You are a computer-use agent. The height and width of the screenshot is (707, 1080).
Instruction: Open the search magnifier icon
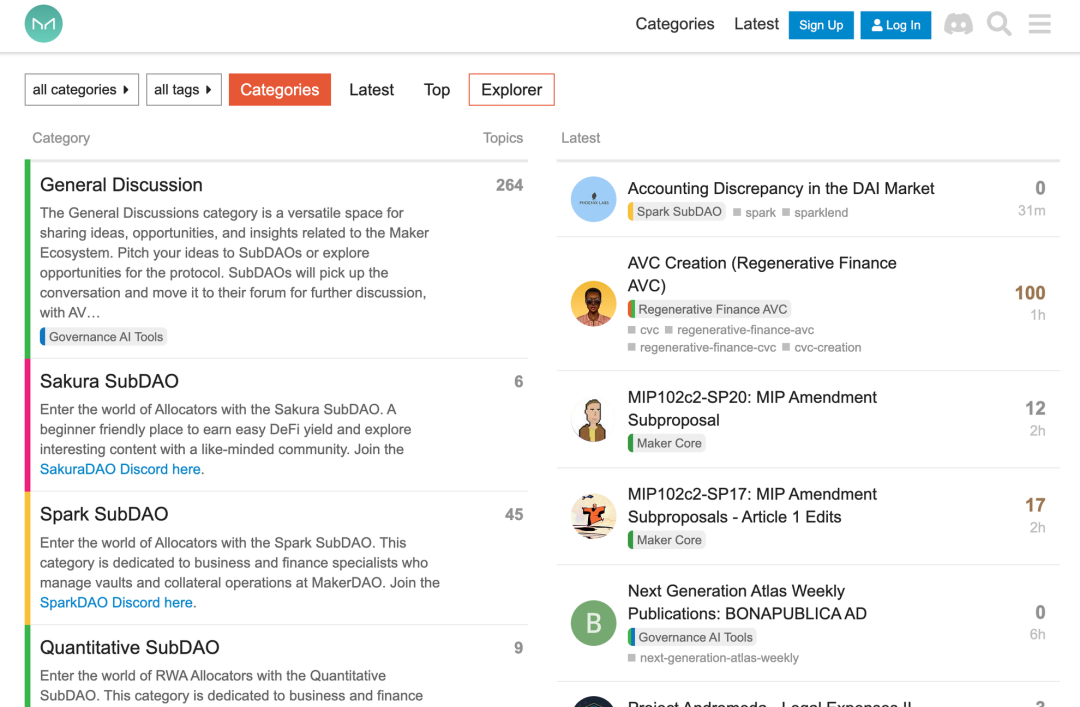999,24
